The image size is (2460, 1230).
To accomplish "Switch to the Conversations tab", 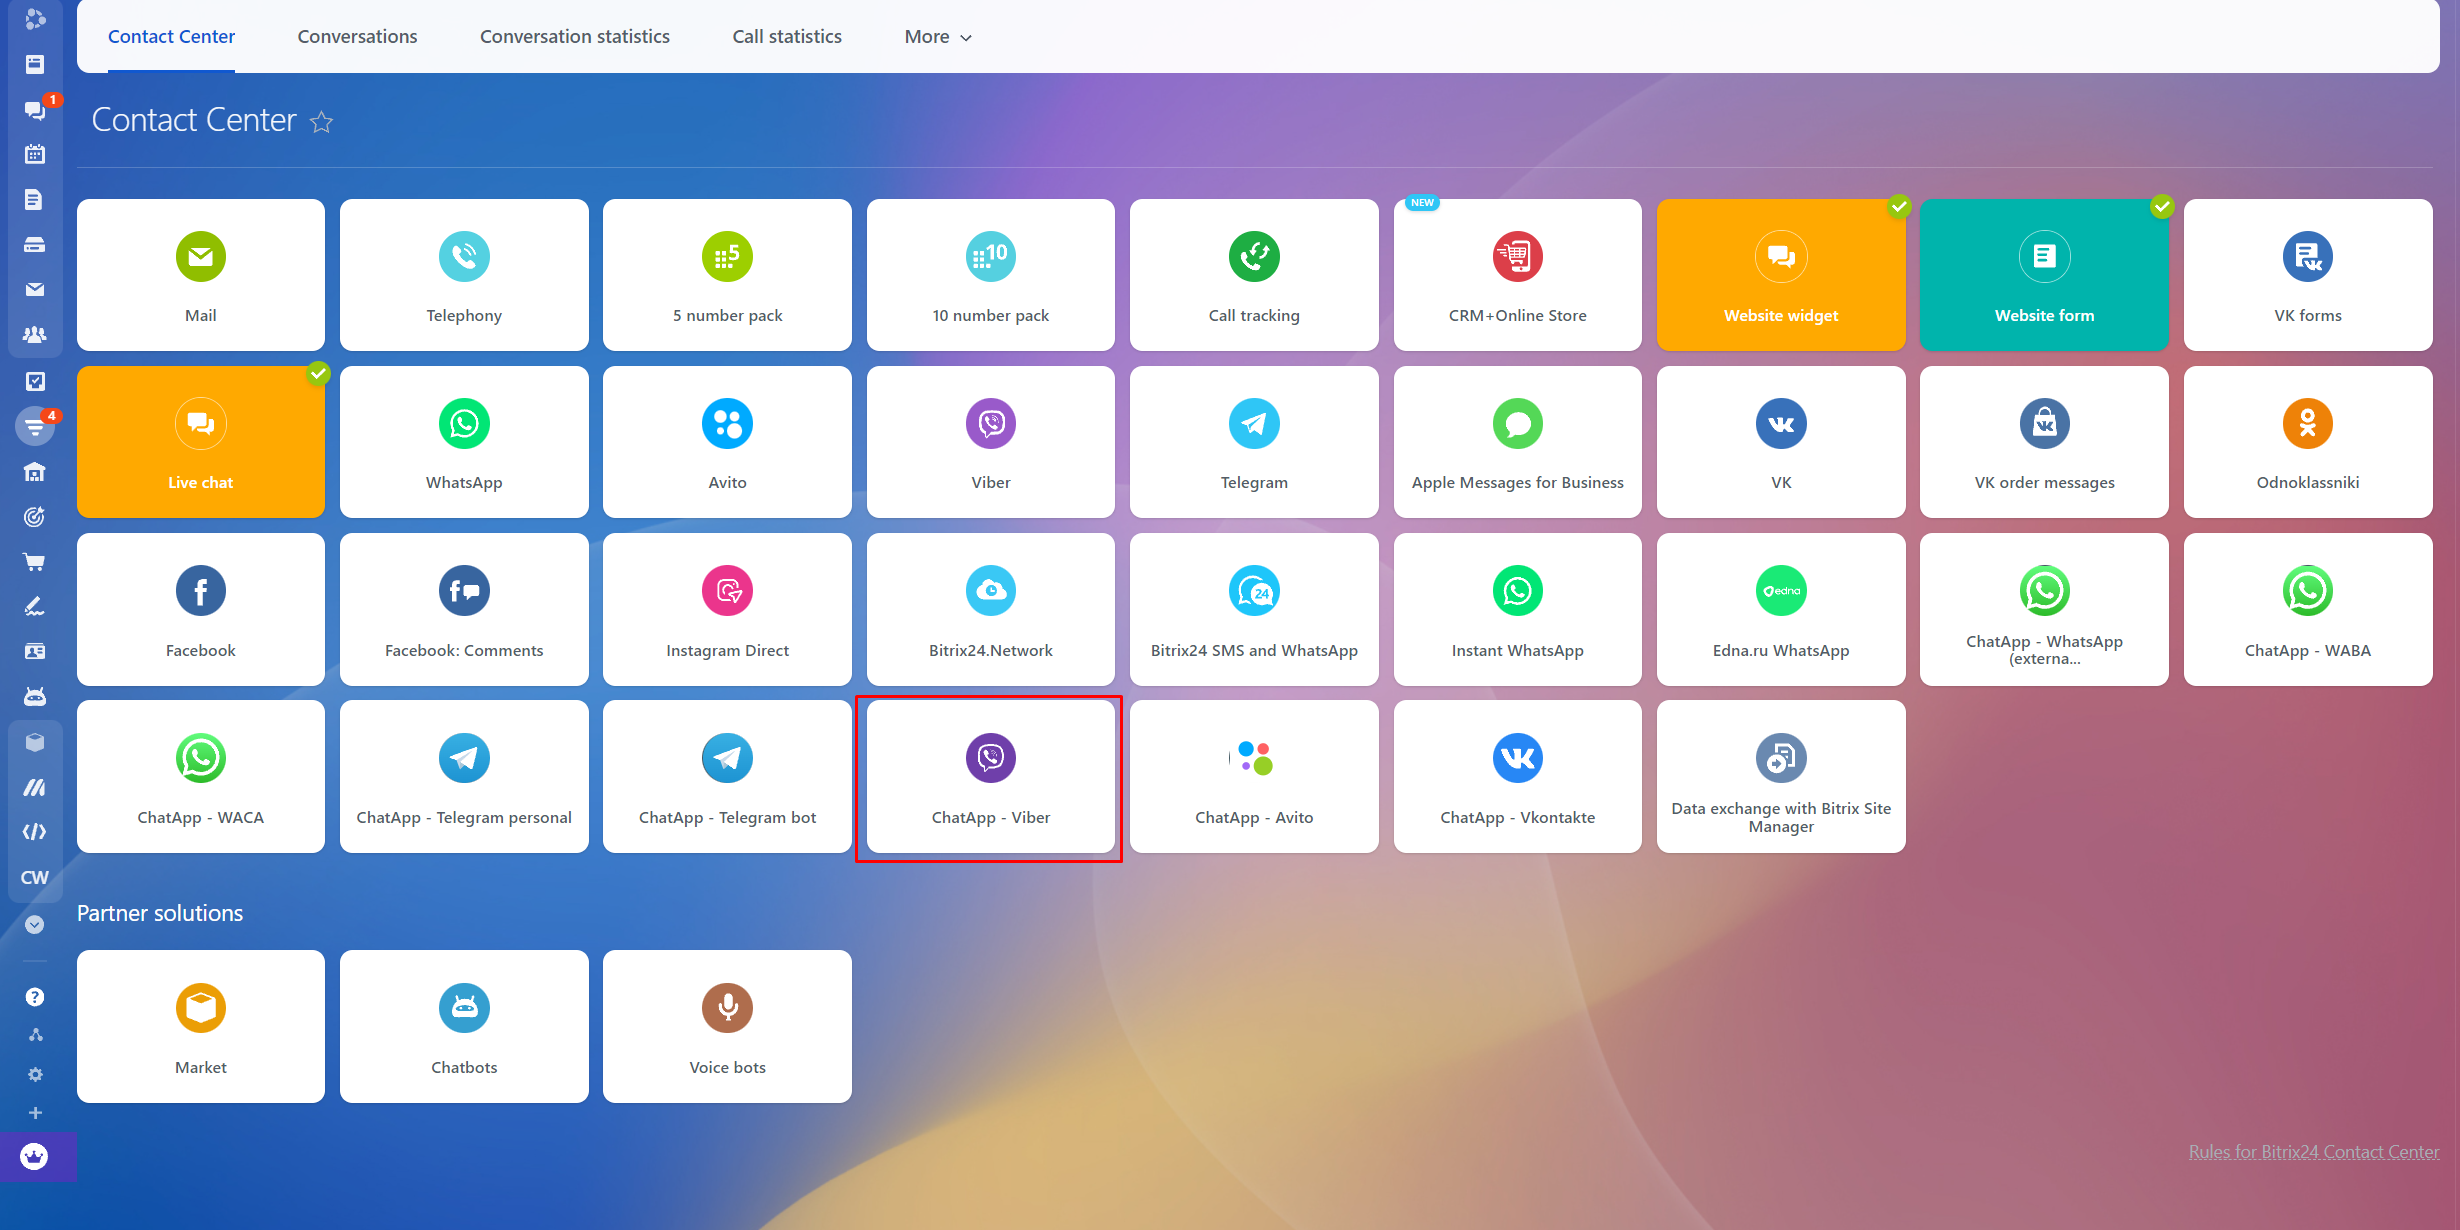I will 357,37.
